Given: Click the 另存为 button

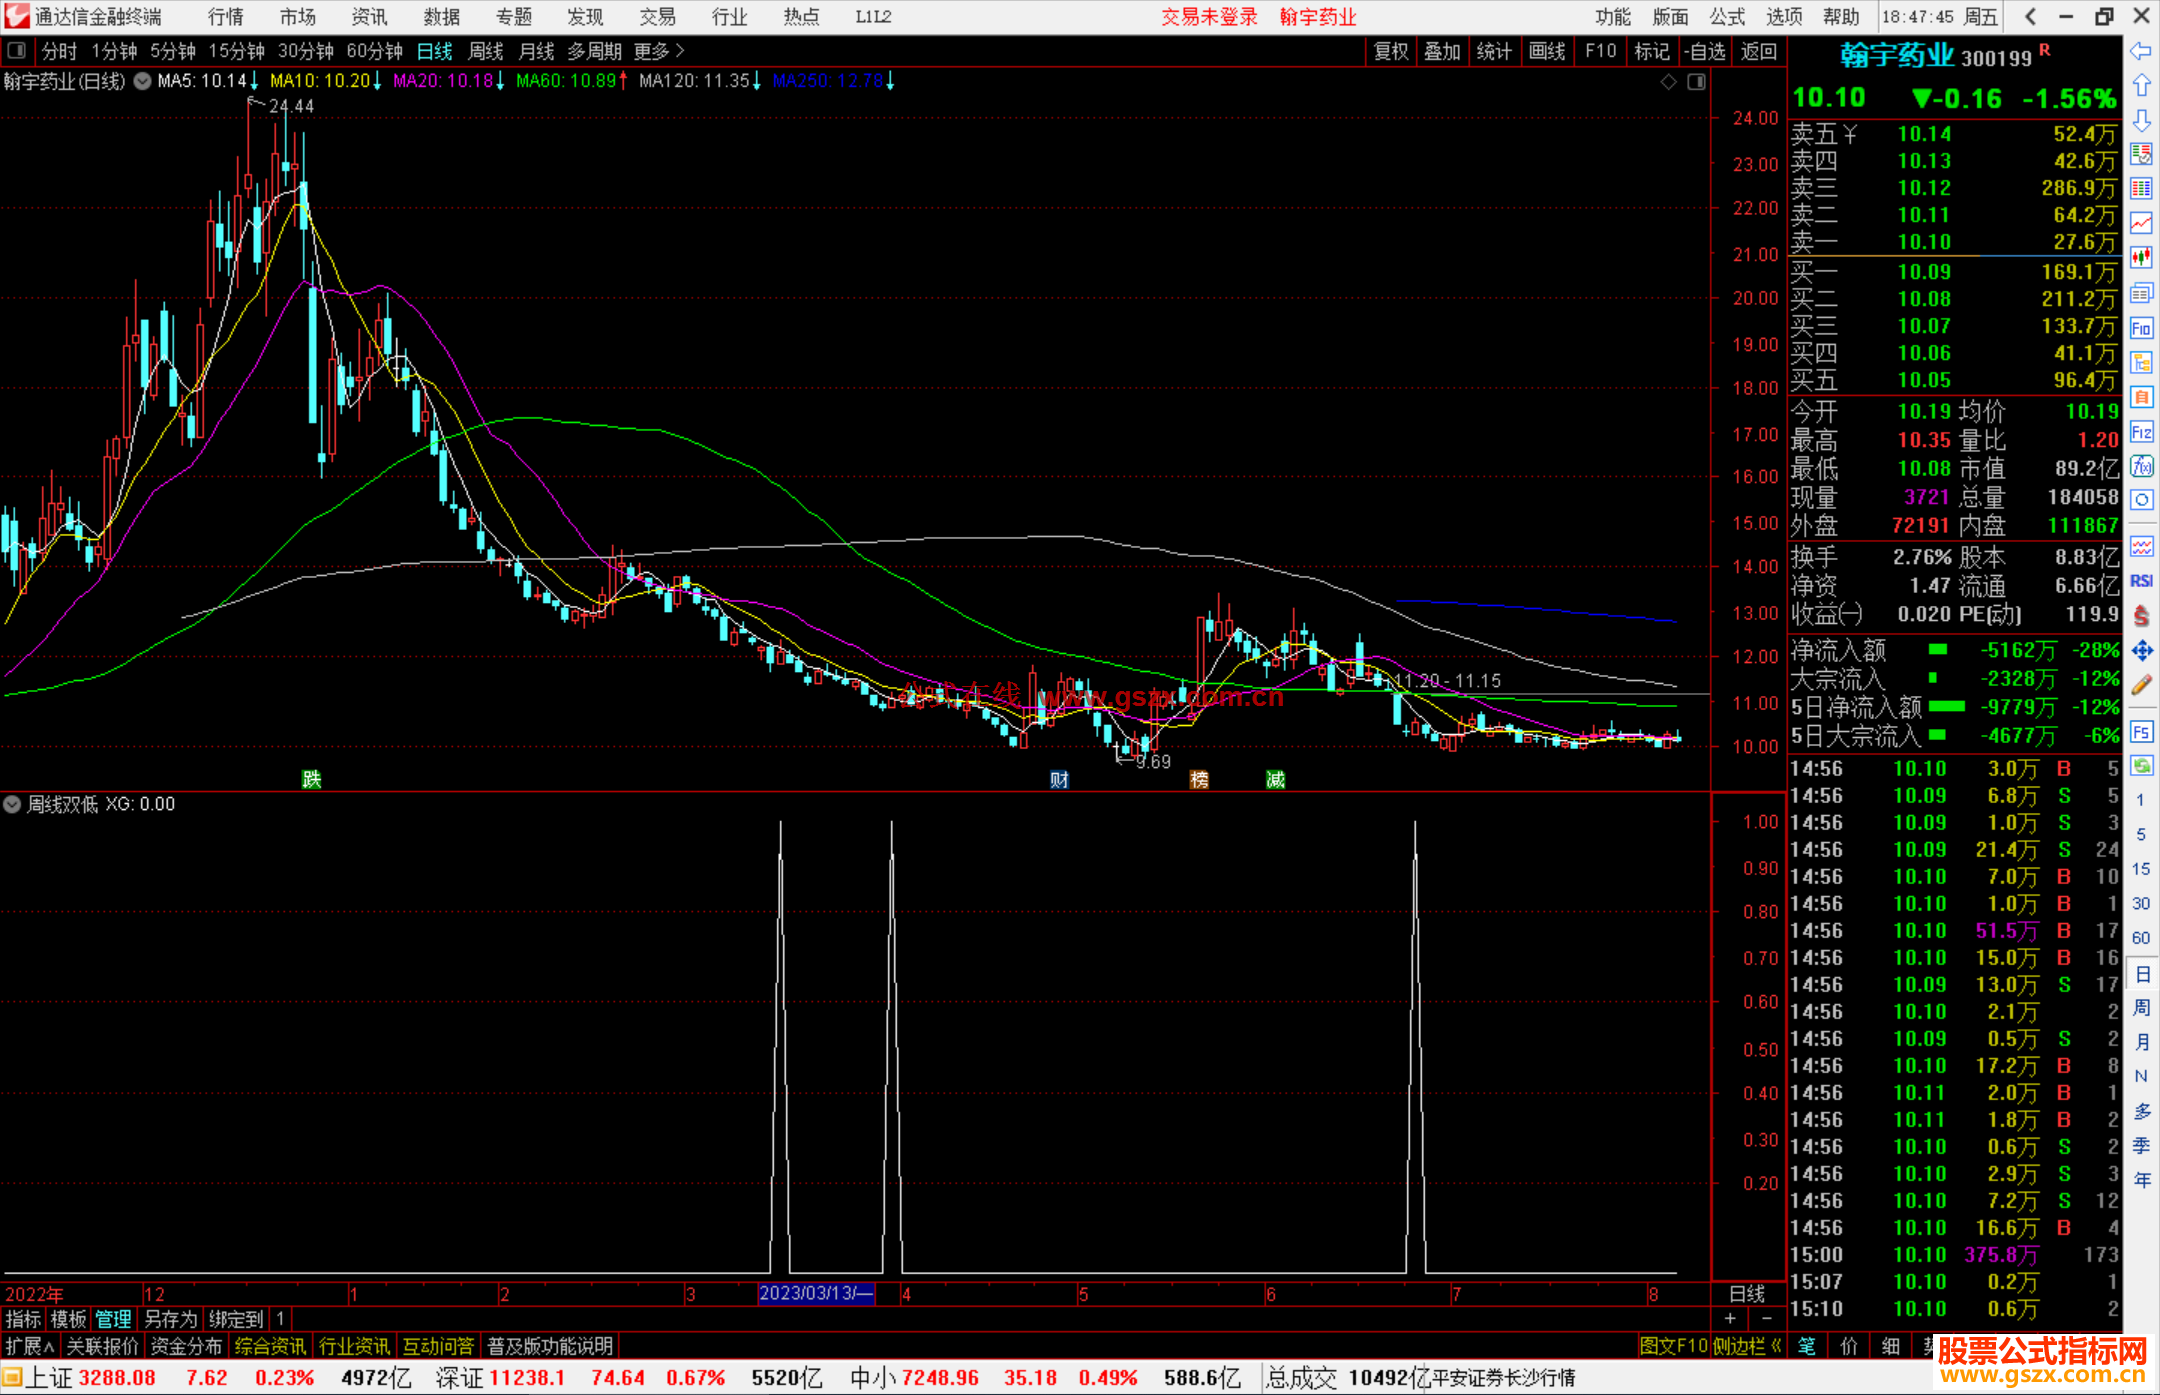Looking at the screenshot, I should 170,1320.
